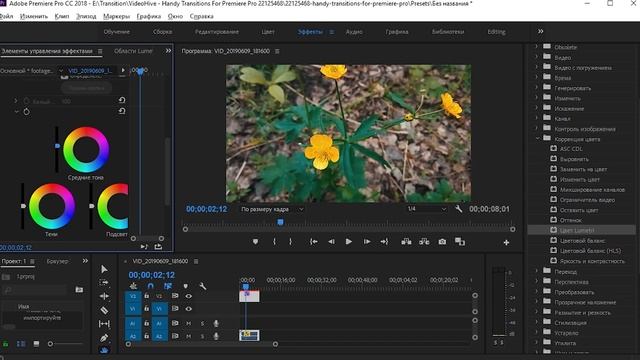640x360 pixels.
Task: Select the Selection arrow tool
Action: point(104,269)
